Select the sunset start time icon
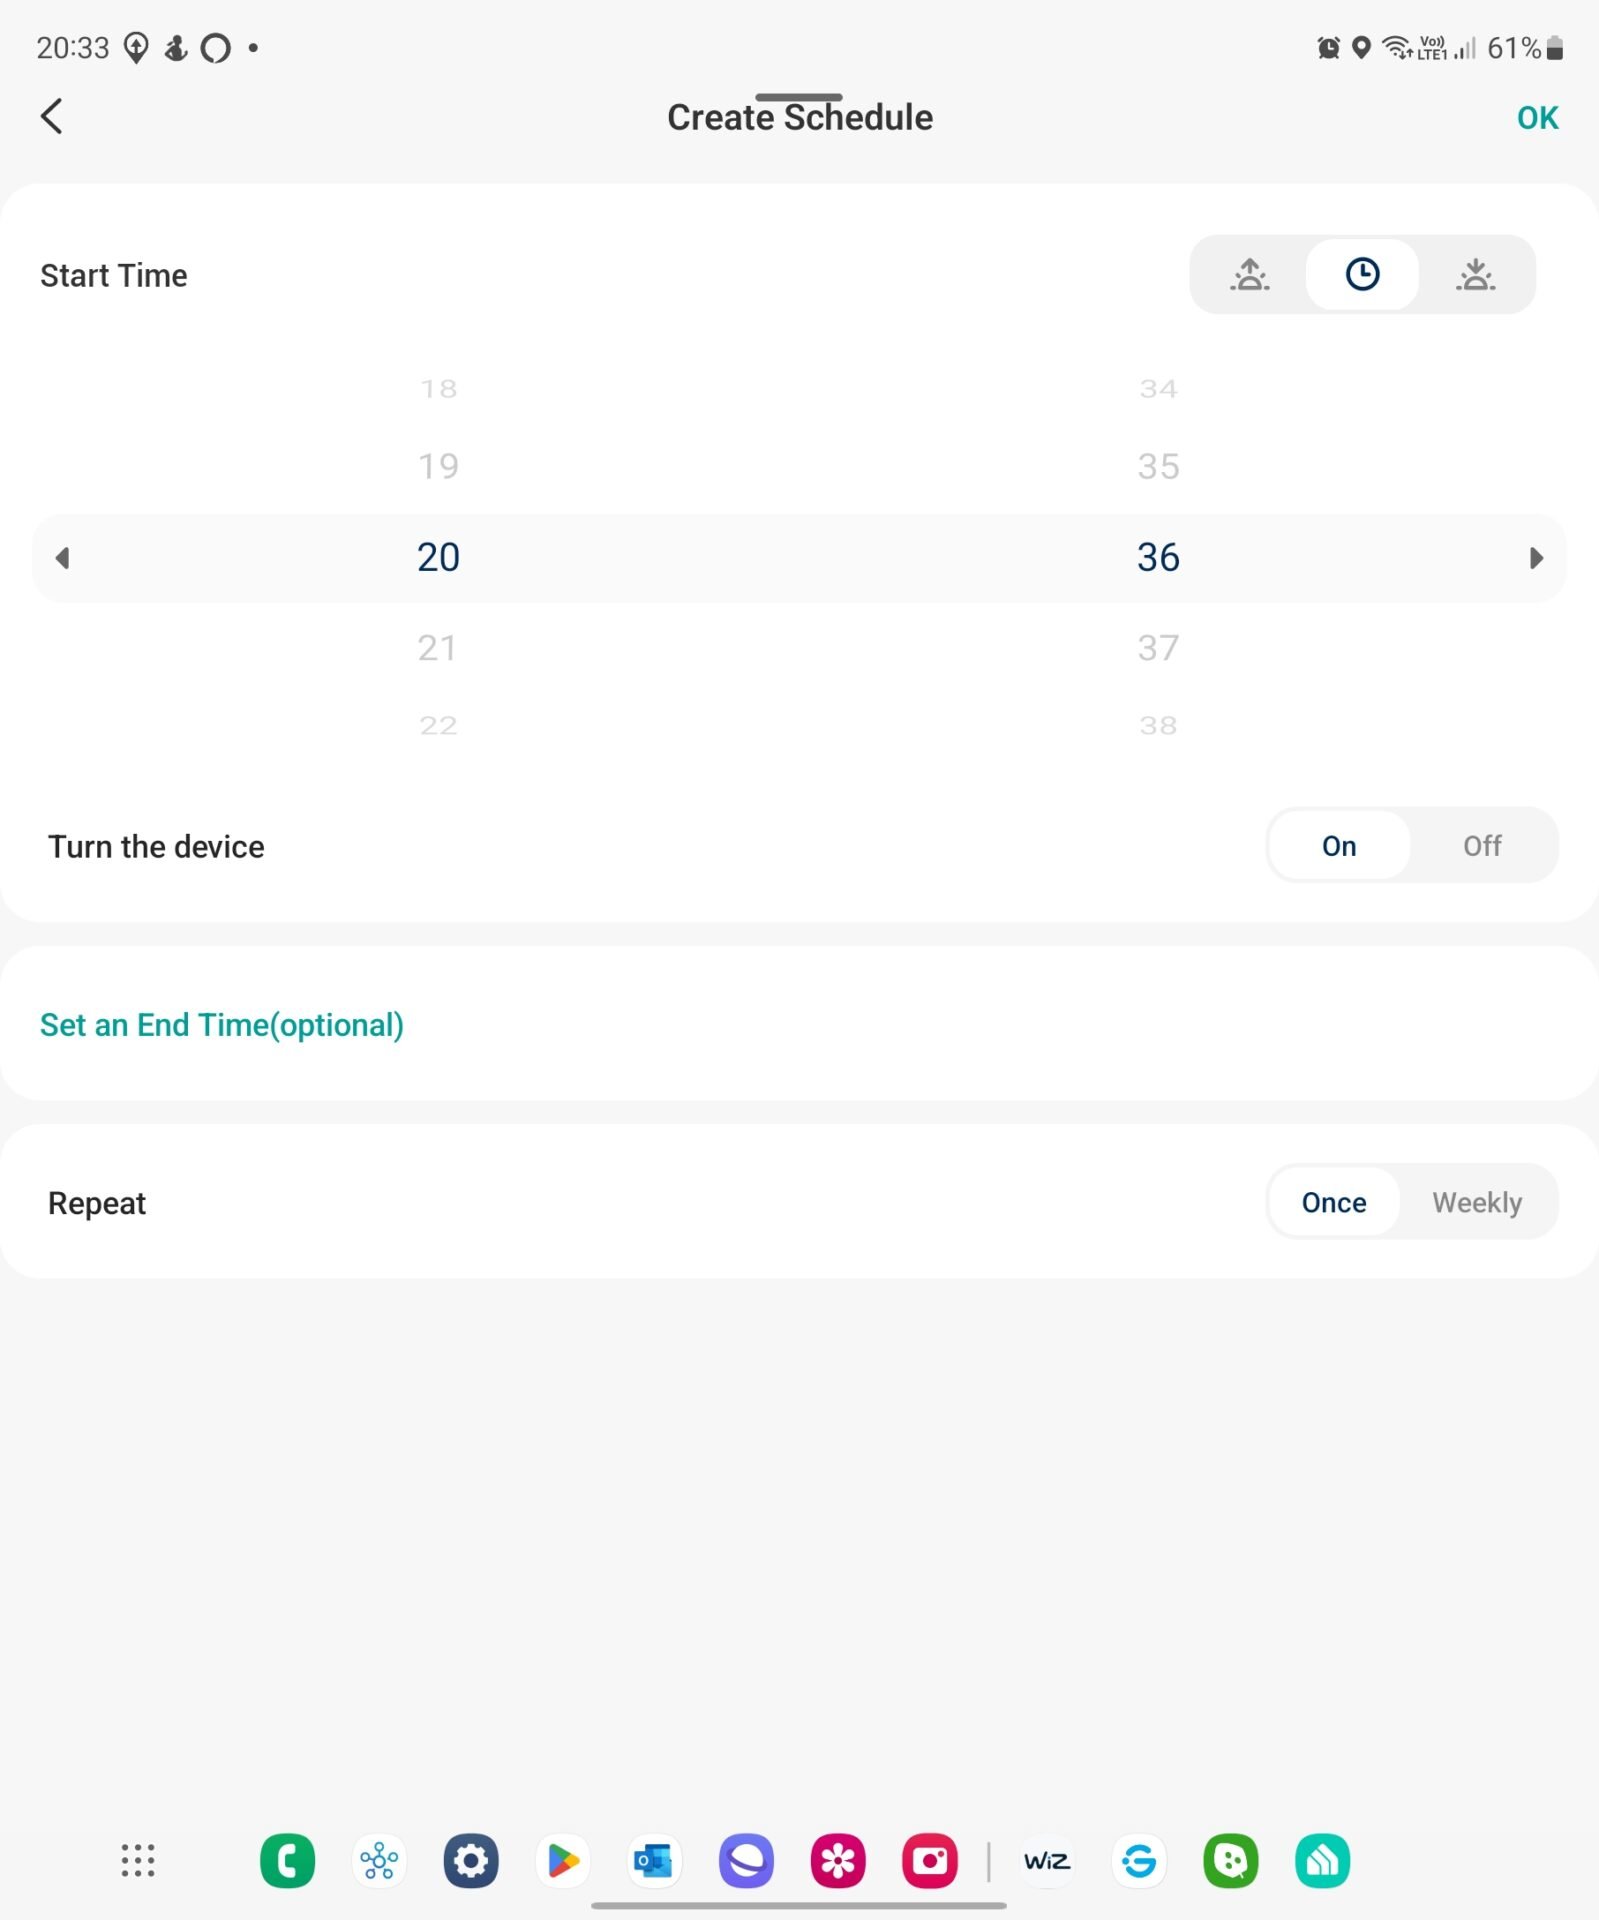This screenshot has width=1599, height=1920. tap(1475, 275)
